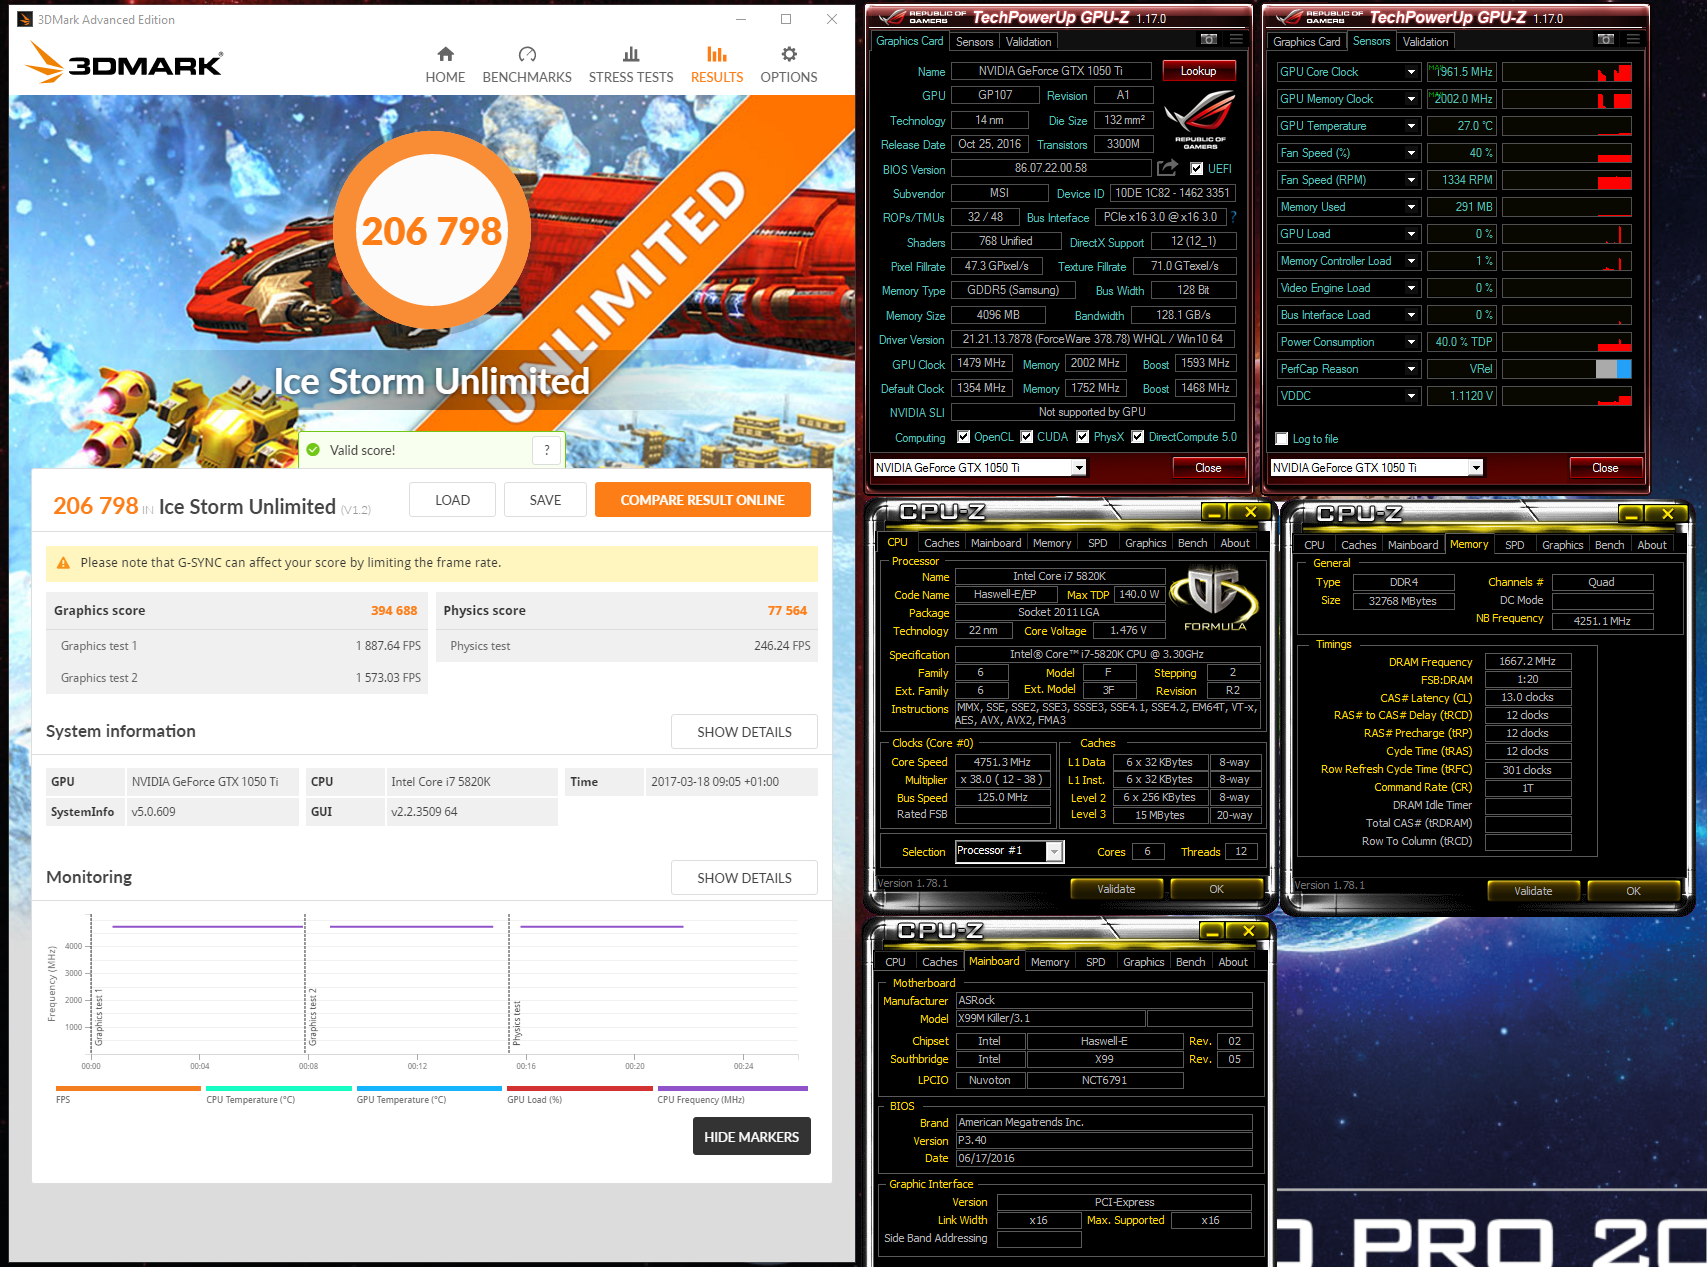
Task: Toggle the CUDA checkbox
Action: point(1026,437)
